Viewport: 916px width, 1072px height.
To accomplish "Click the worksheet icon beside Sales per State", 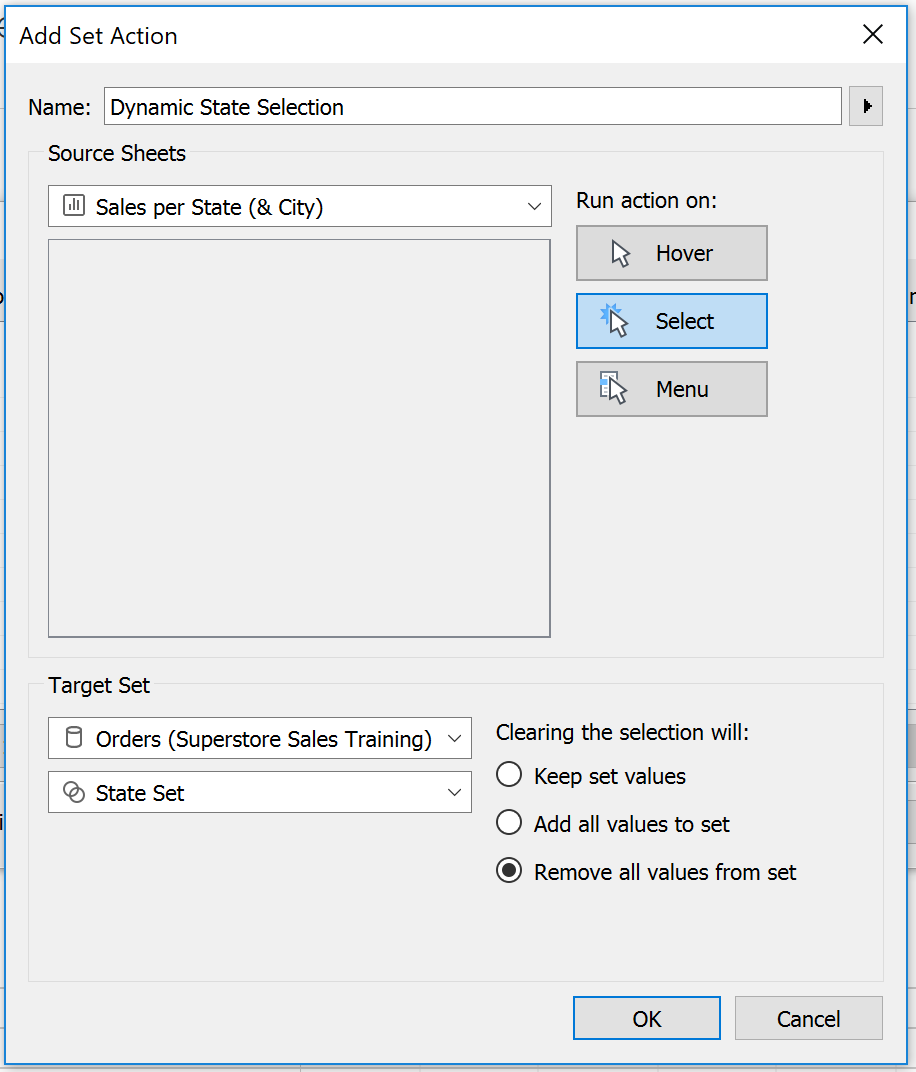I will pyautogui.click(x=74, y=205).
